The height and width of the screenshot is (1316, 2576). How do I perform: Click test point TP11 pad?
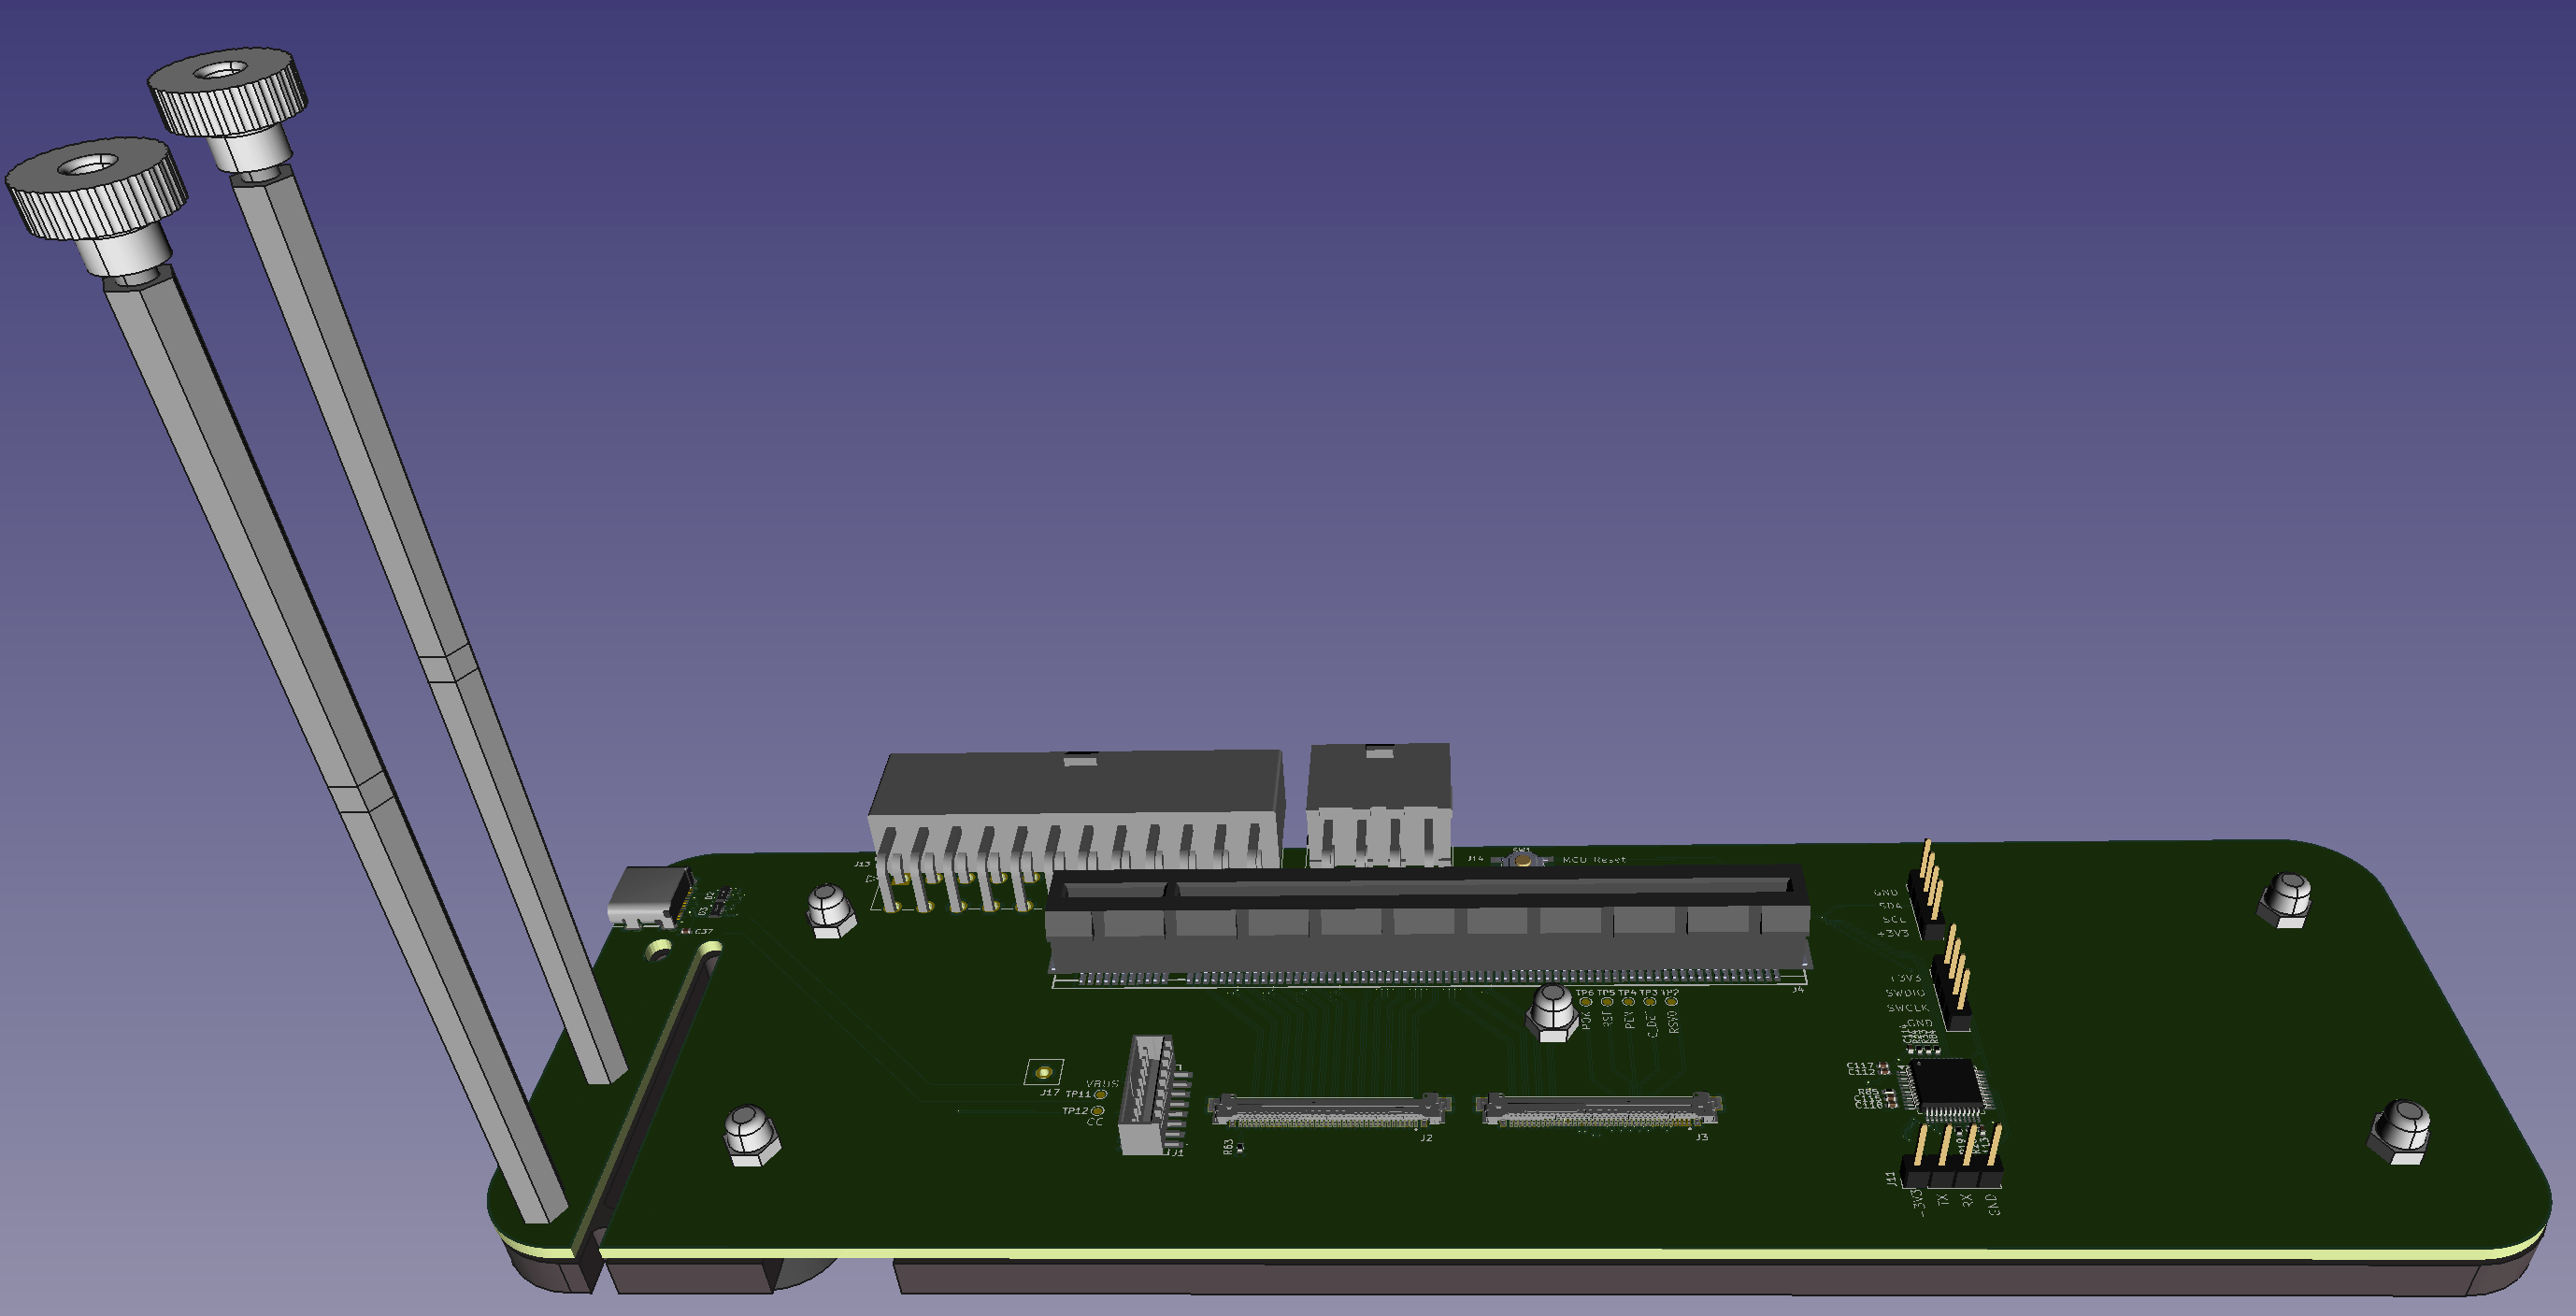1100,1095
